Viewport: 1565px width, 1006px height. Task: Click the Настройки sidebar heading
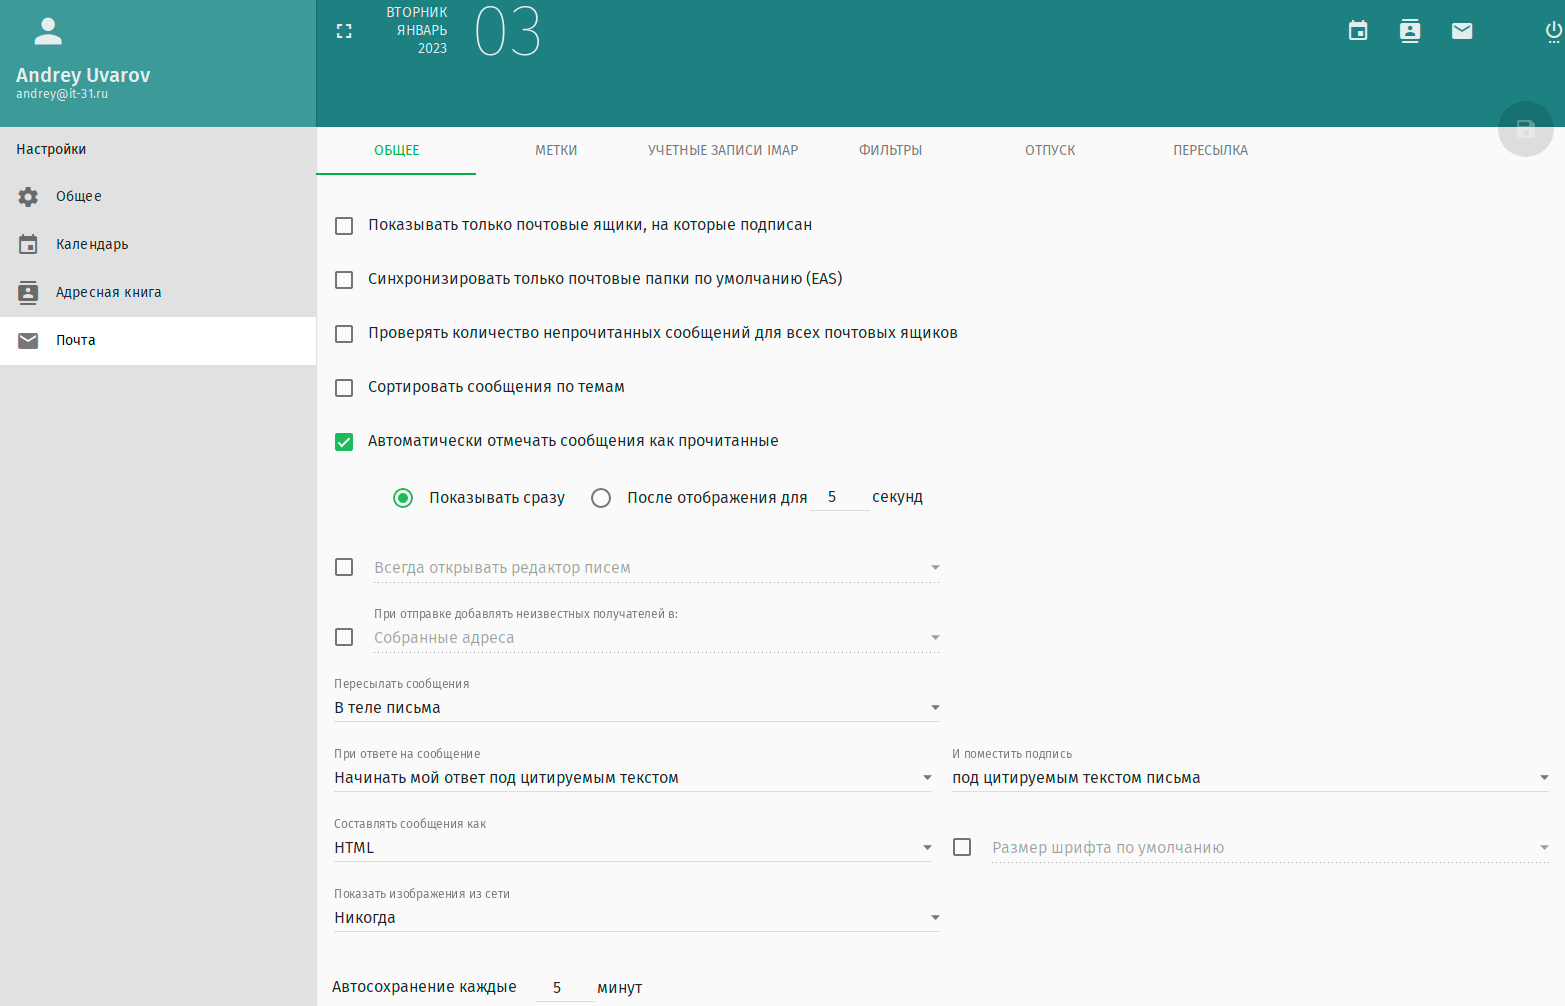(x=51, y=149)
